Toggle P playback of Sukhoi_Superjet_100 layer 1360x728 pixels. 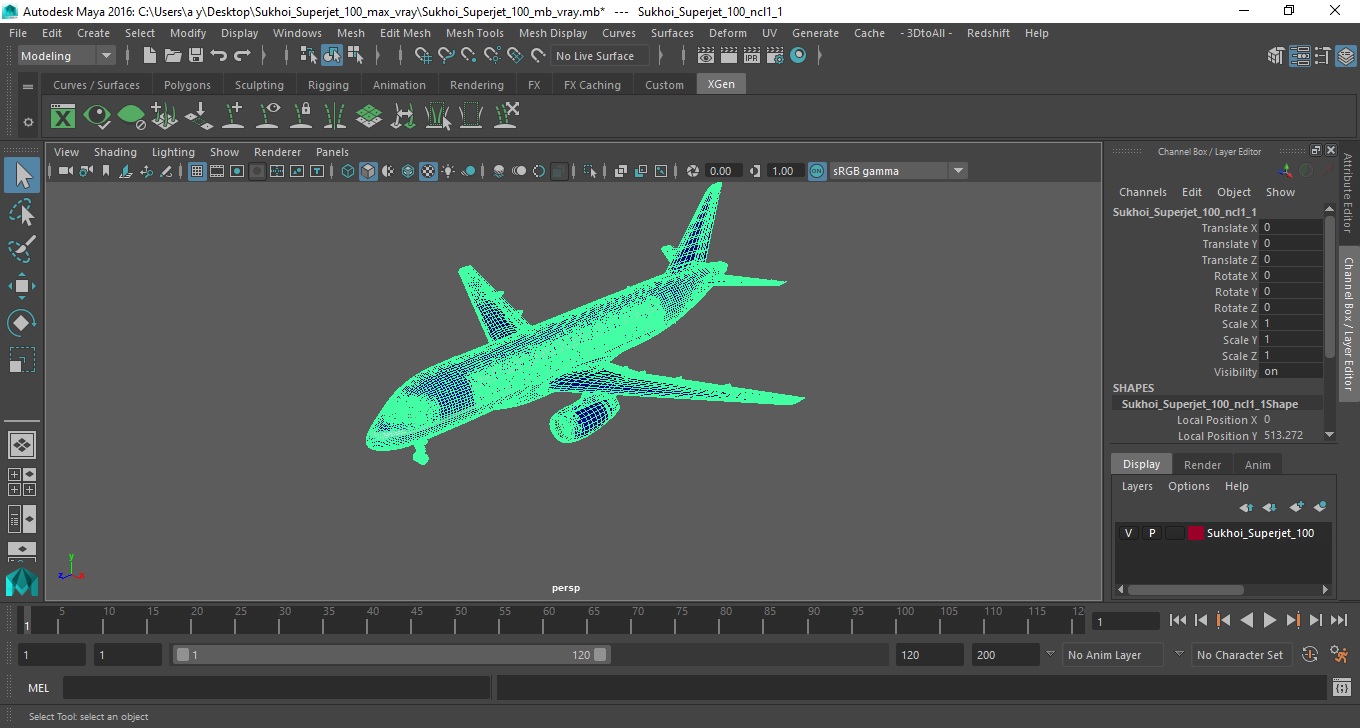[x=1151, y=533]
